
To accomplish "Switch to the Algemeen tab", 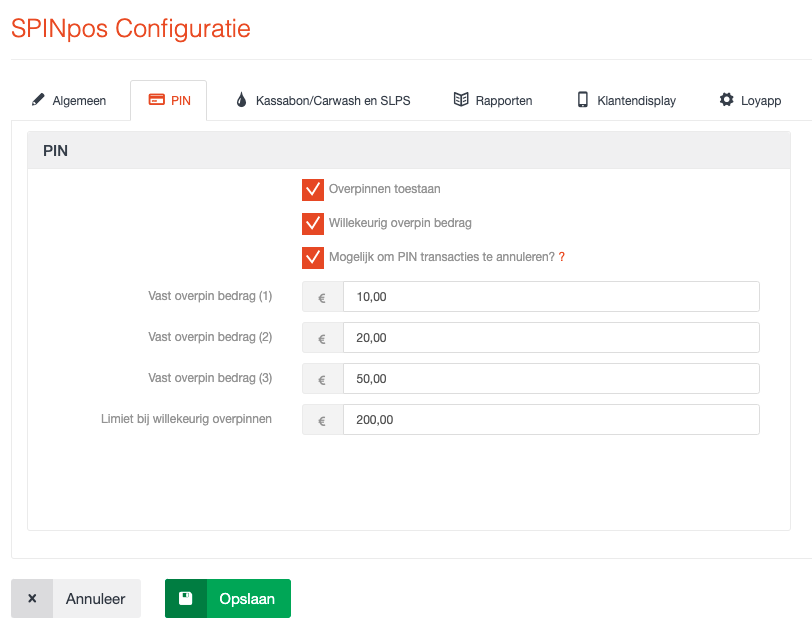I will [x=70, y=101].
